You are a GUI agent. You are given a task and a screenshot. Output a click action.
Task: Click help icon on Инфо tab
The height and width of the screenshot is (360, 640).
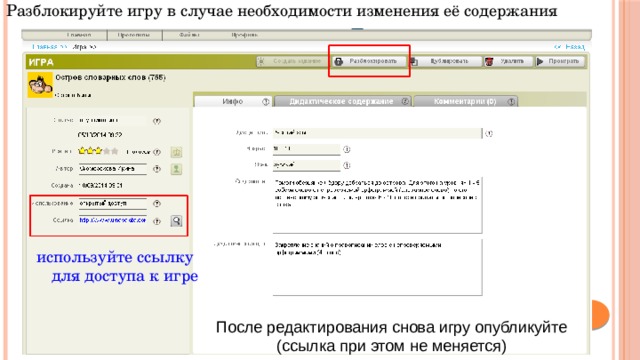click(266, 102)
